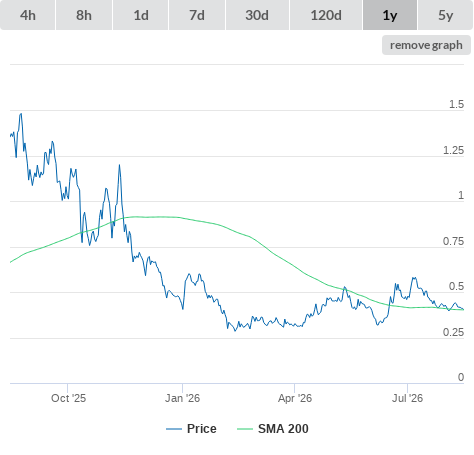This screenshot has width=474, height=455.
Task: Click the remove graph button
Action: pos(426,45)
